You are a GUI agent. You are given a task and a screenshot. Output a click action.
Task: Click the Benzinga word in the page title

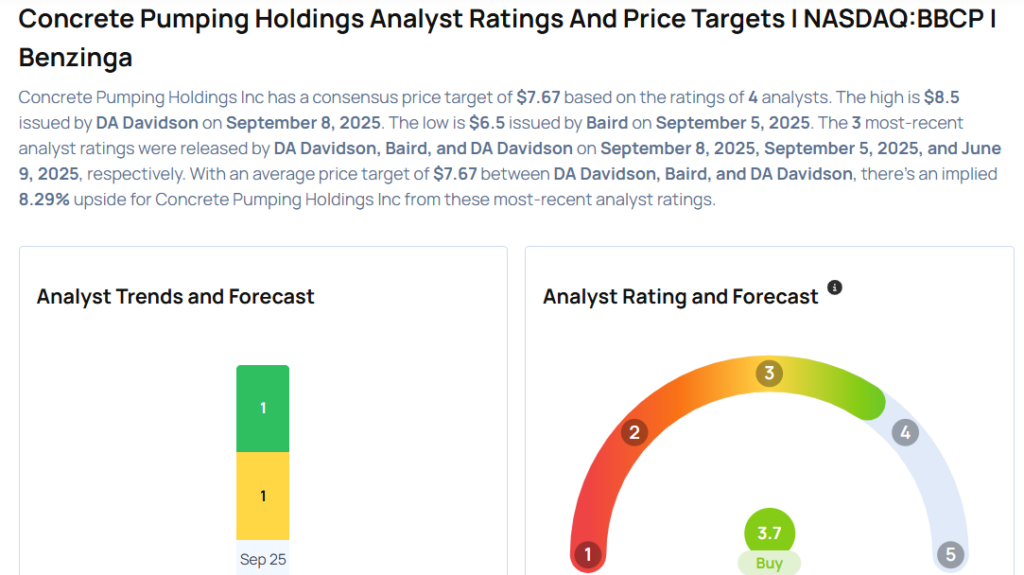75,57
